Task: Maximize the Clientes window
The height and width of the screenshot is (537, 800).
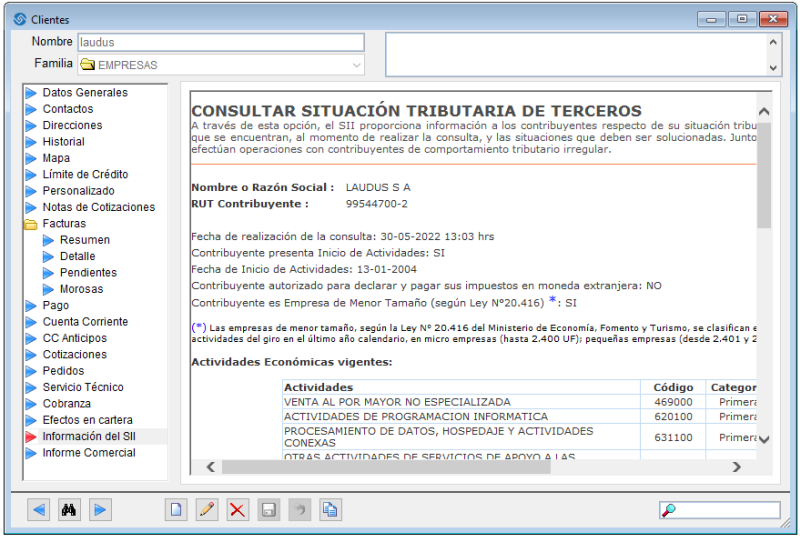Action: (742, 19)
